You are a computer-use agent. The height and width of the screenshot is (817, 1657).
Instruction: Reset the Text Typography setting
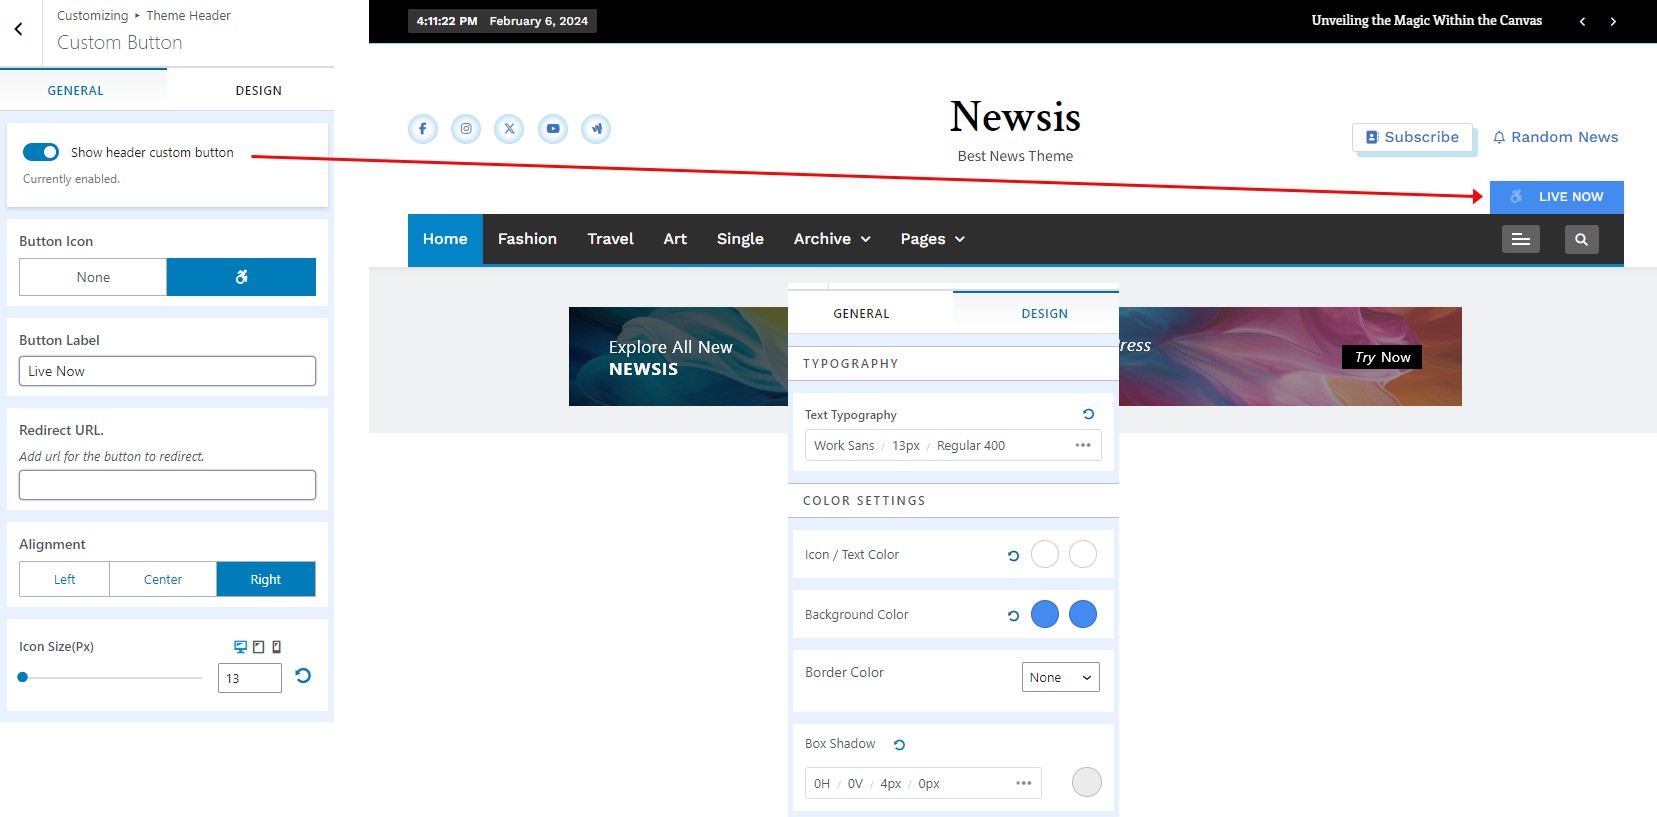(1088, 414)
